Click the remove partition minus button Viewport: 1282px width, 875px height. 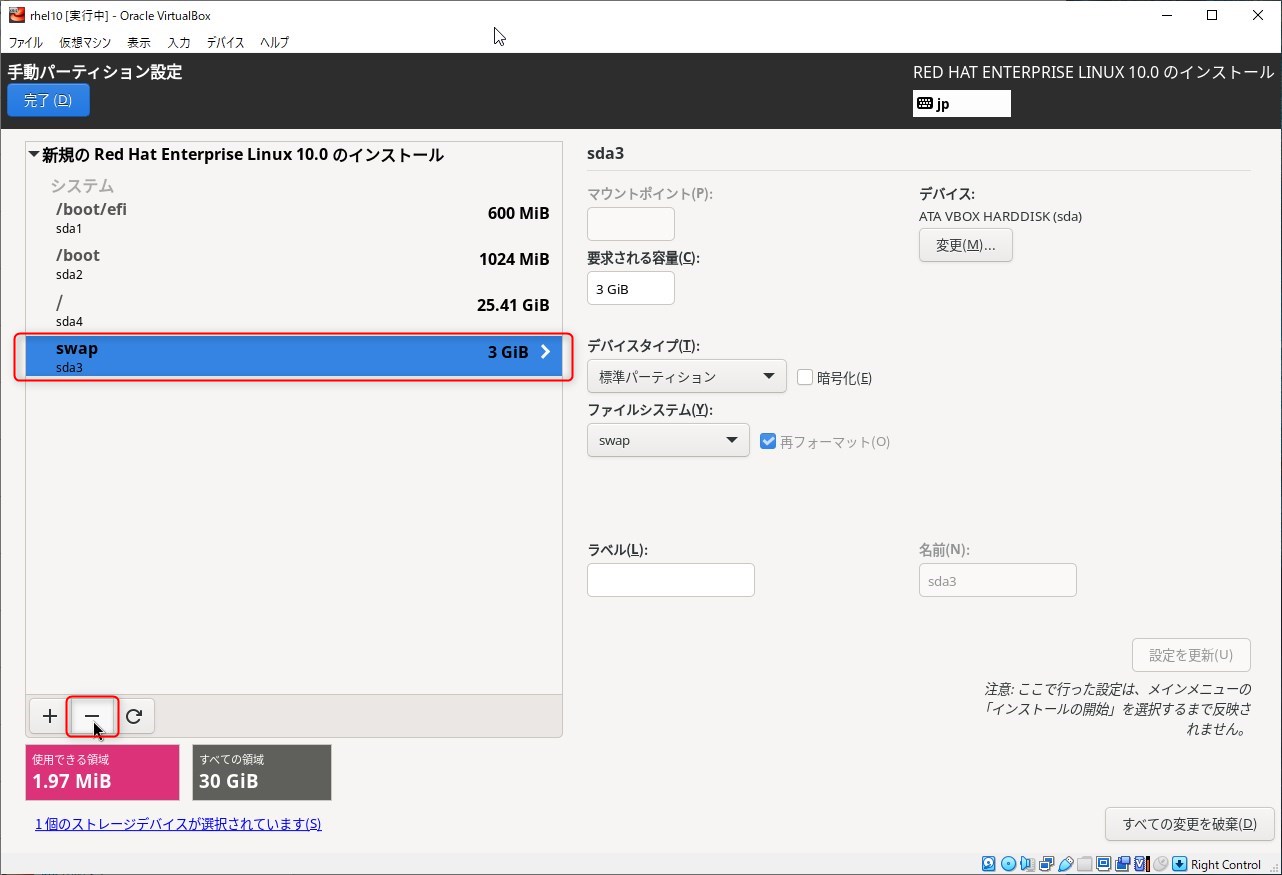point(91,716)
